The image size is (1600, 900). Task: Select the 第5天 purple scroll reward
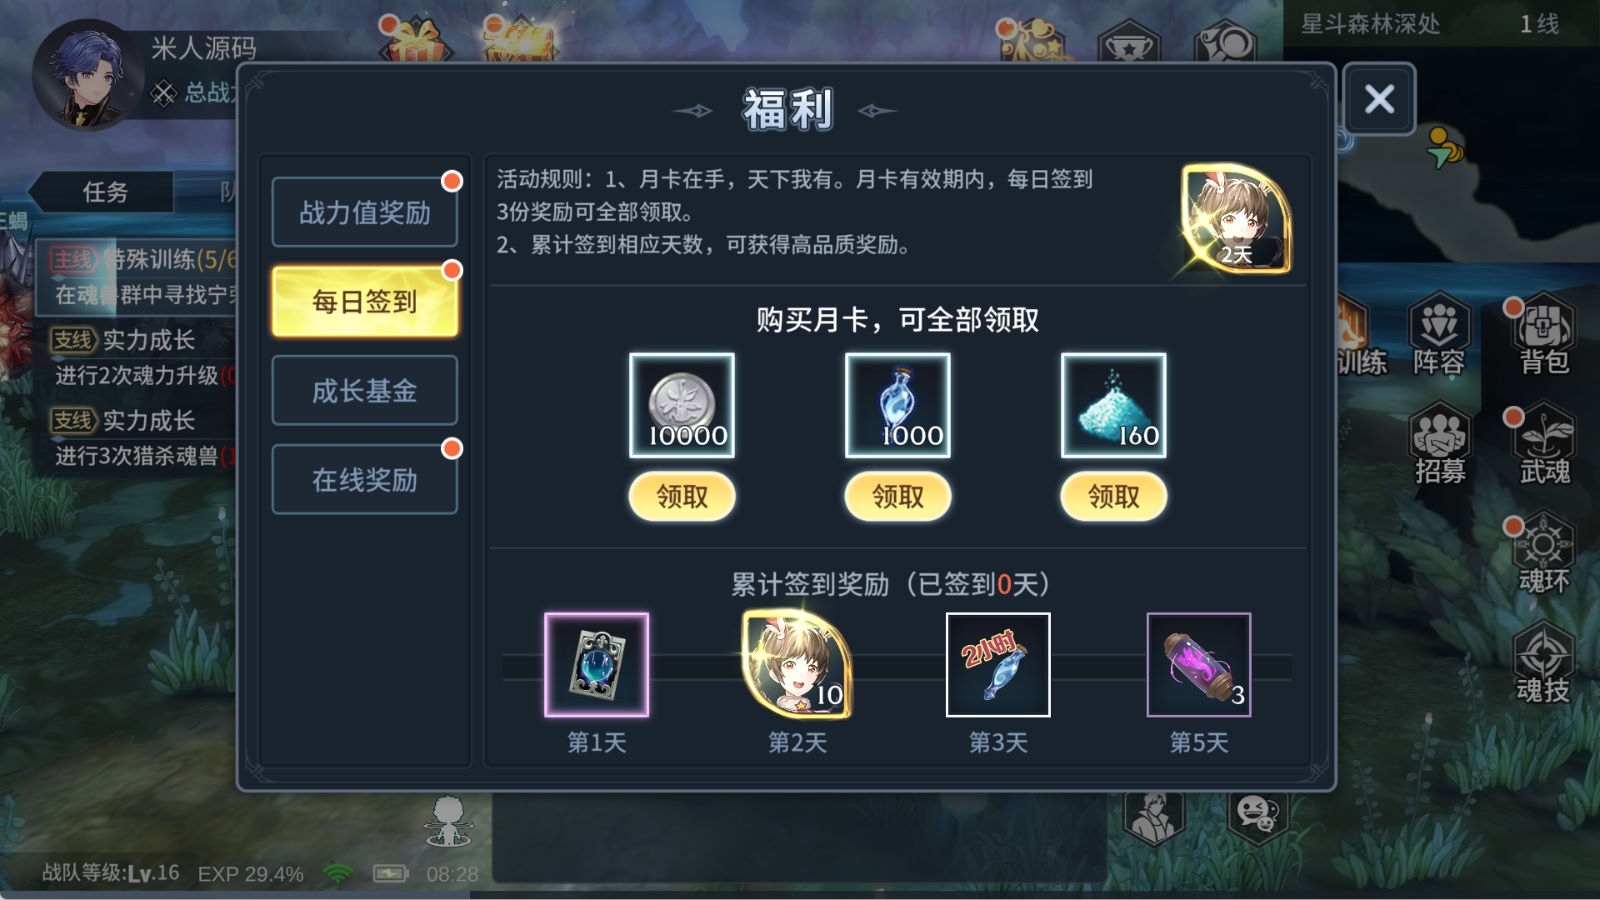[1199, 665]
